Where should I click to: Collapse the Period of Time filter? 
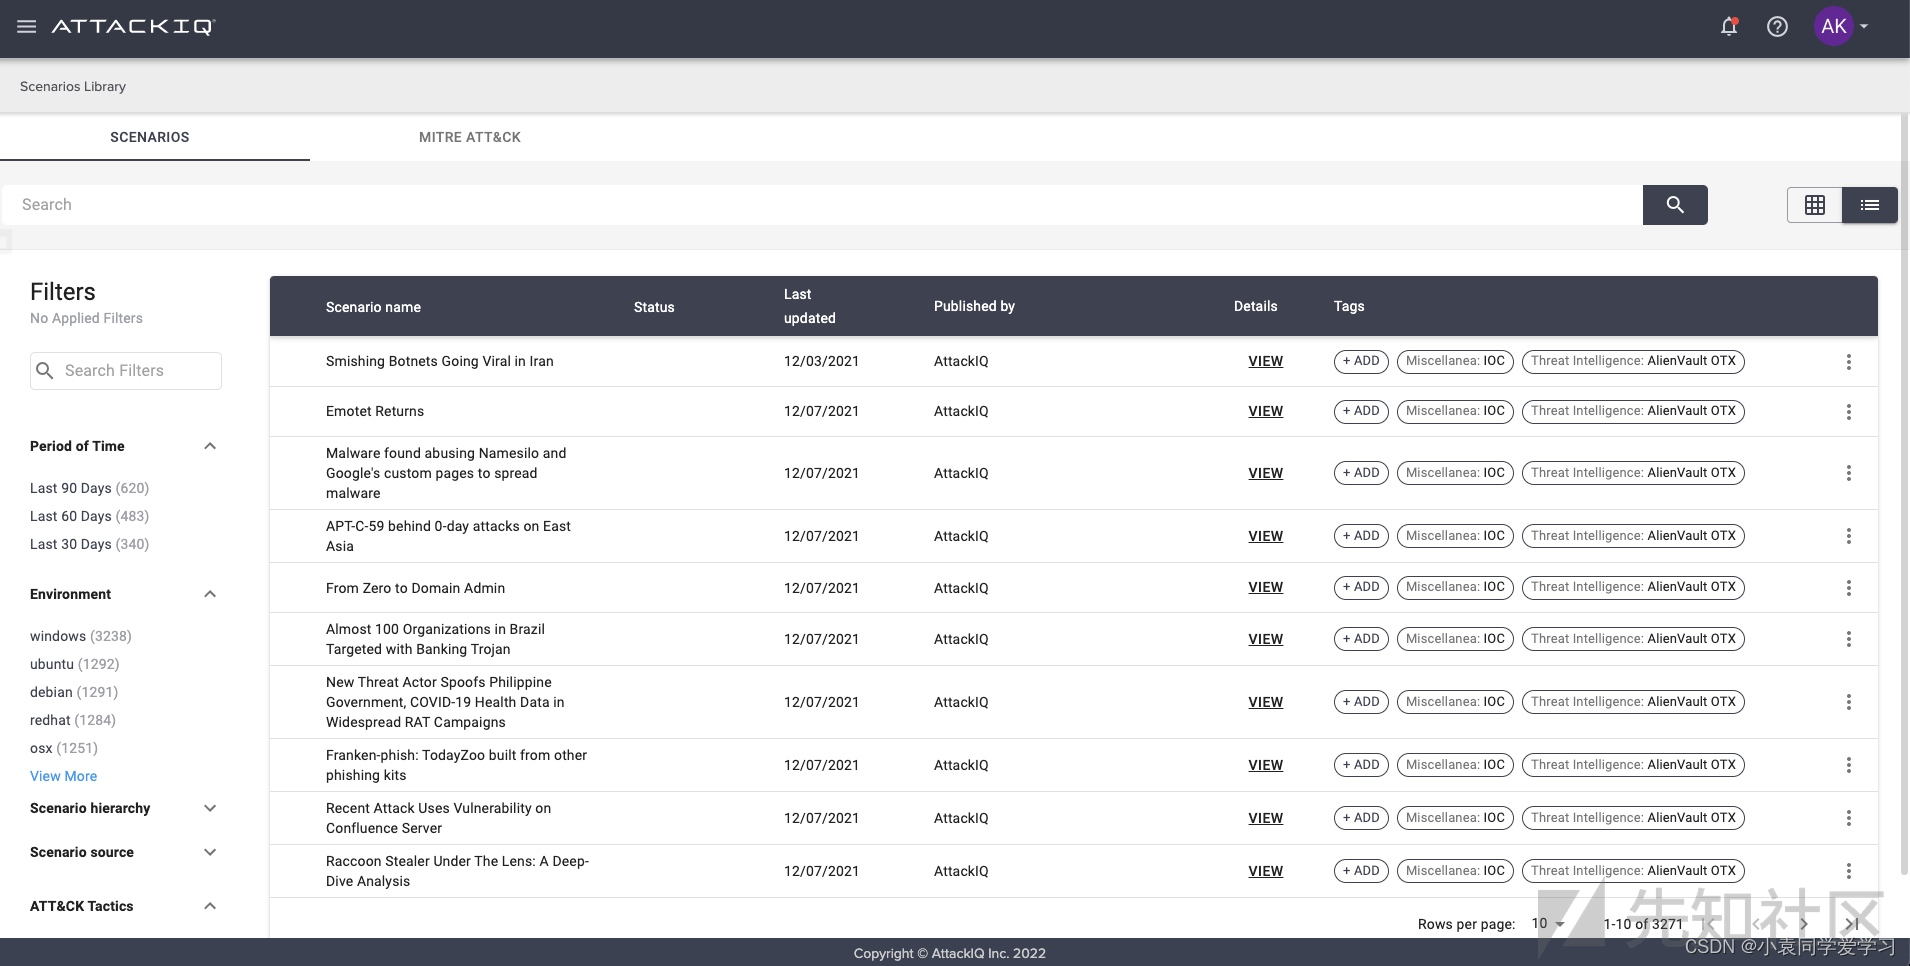[x=210, y=446]
